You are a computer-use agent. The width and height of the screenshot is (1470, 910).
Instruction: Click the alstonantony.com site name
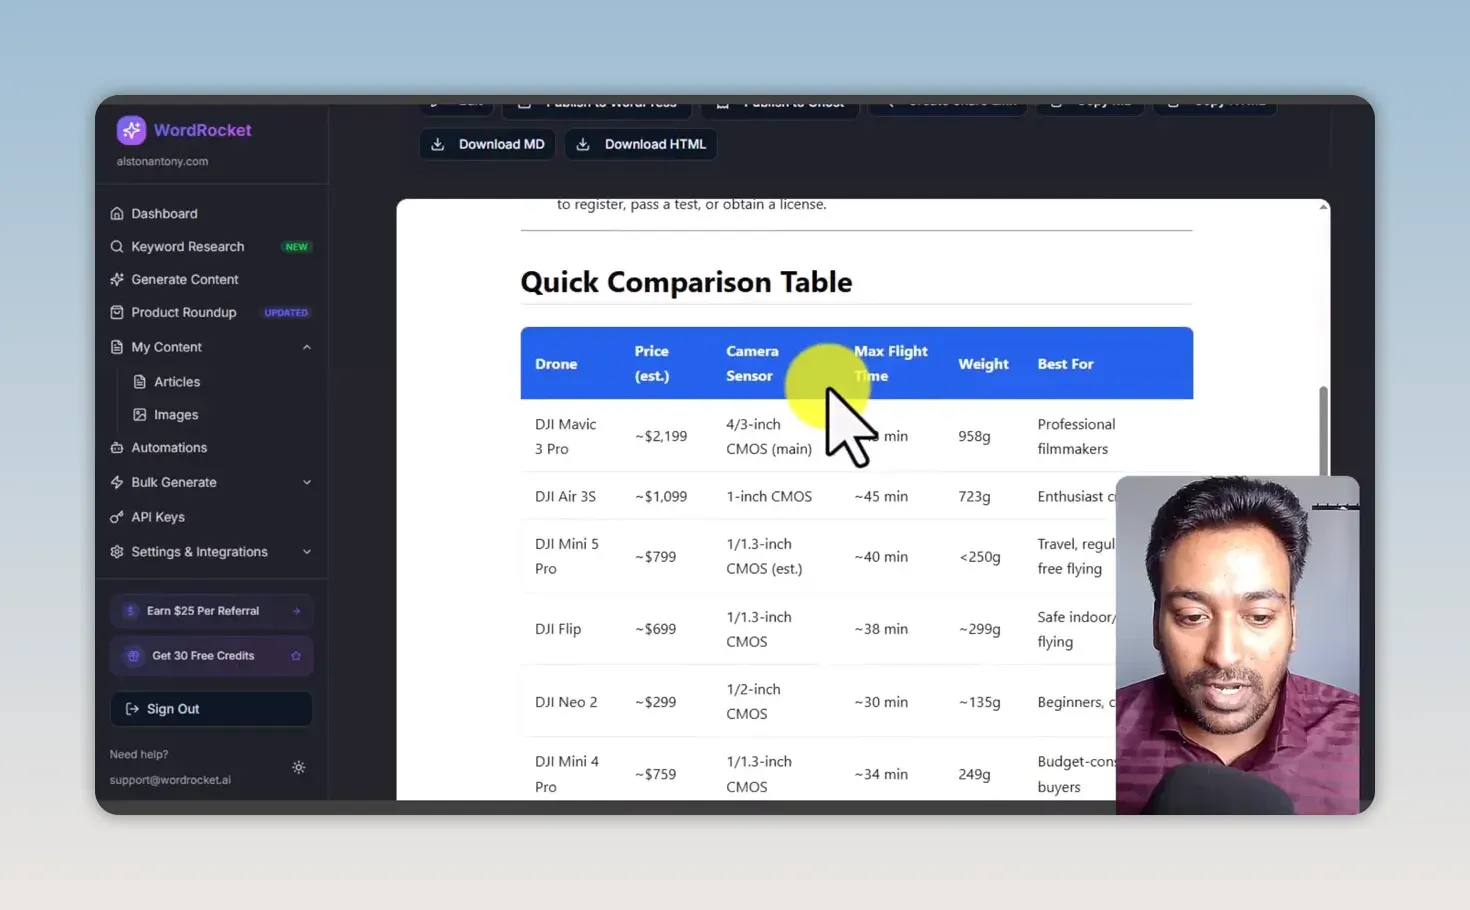point(163,161)
